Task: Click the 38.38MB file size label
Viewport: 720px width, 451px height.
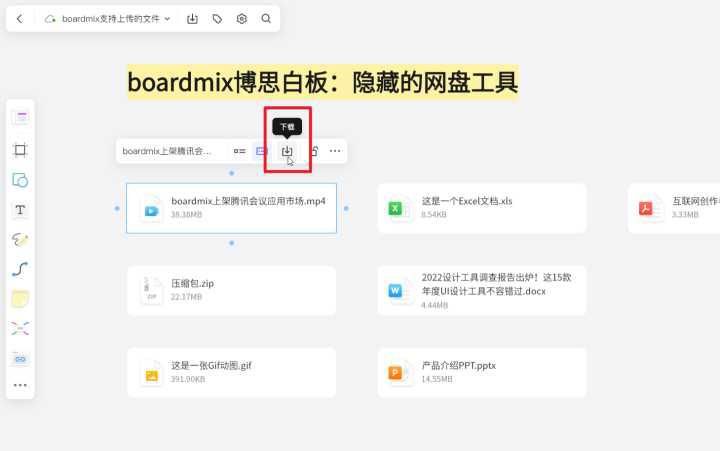Action: pos(186,214)
